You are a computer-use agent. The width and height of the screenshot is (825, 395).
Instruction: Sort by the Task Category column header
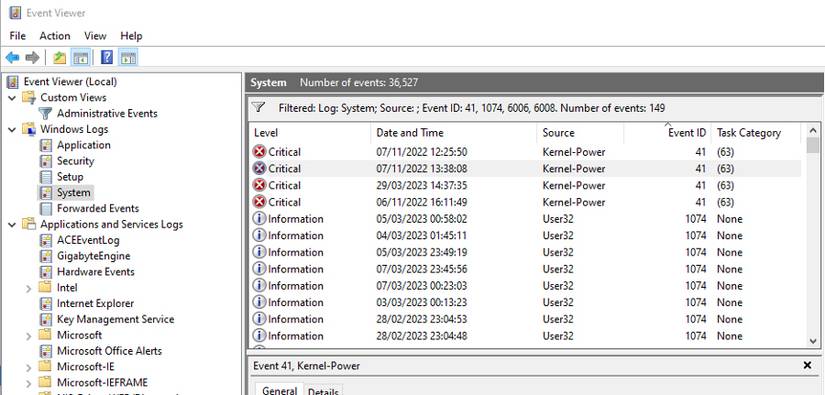(x=756, y=133)
